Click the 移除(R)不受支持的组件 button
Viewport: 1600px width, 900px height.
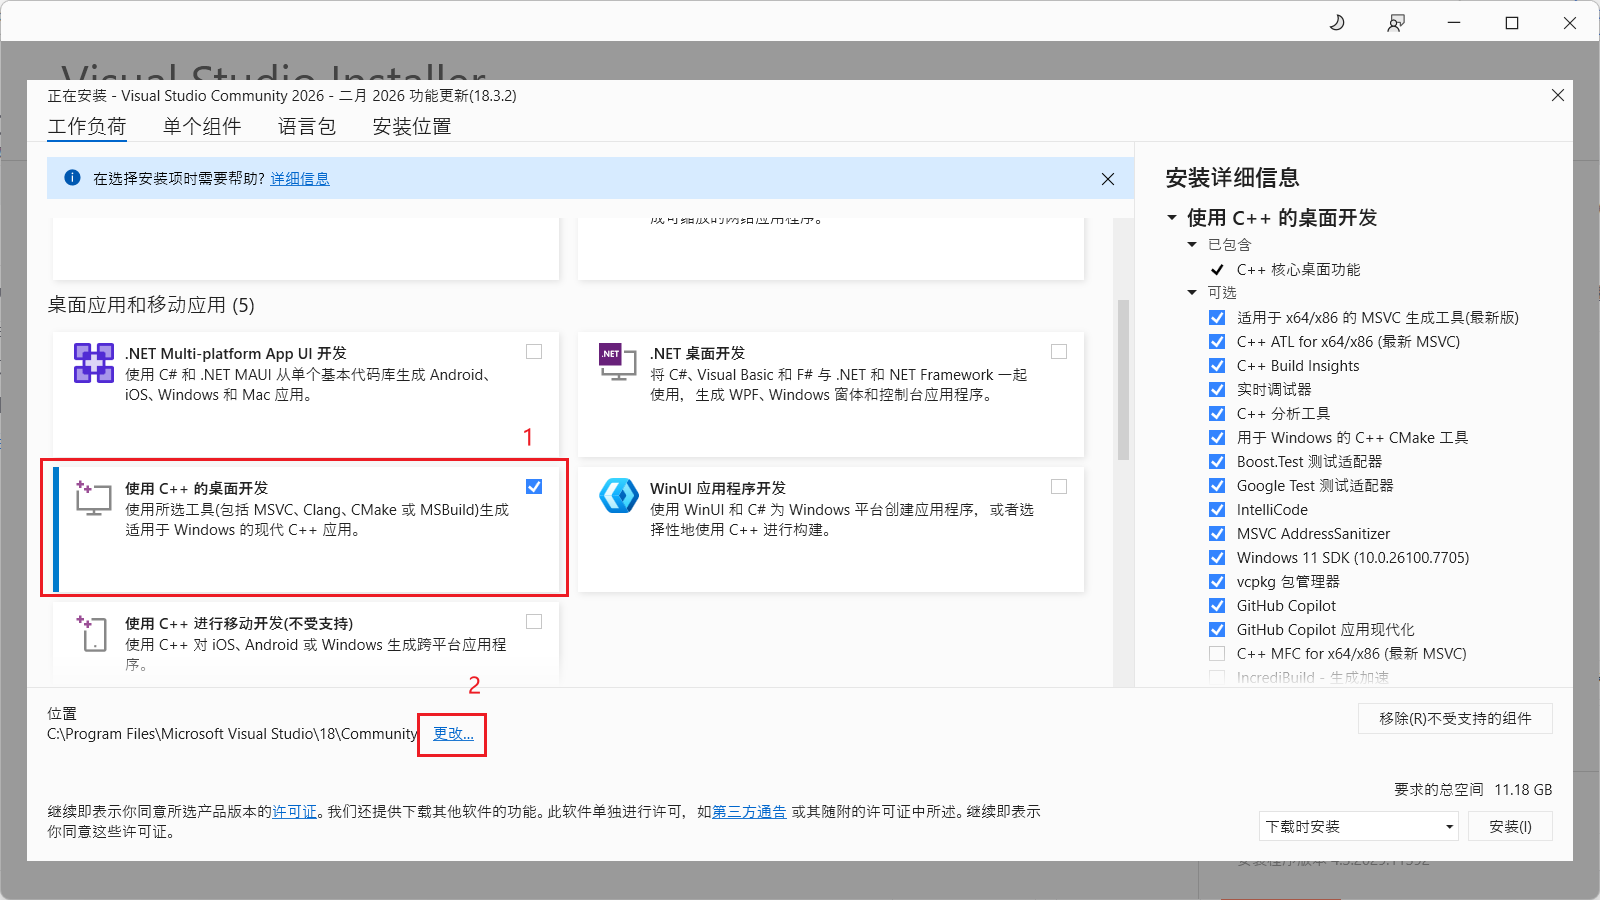pos(1455,718)
